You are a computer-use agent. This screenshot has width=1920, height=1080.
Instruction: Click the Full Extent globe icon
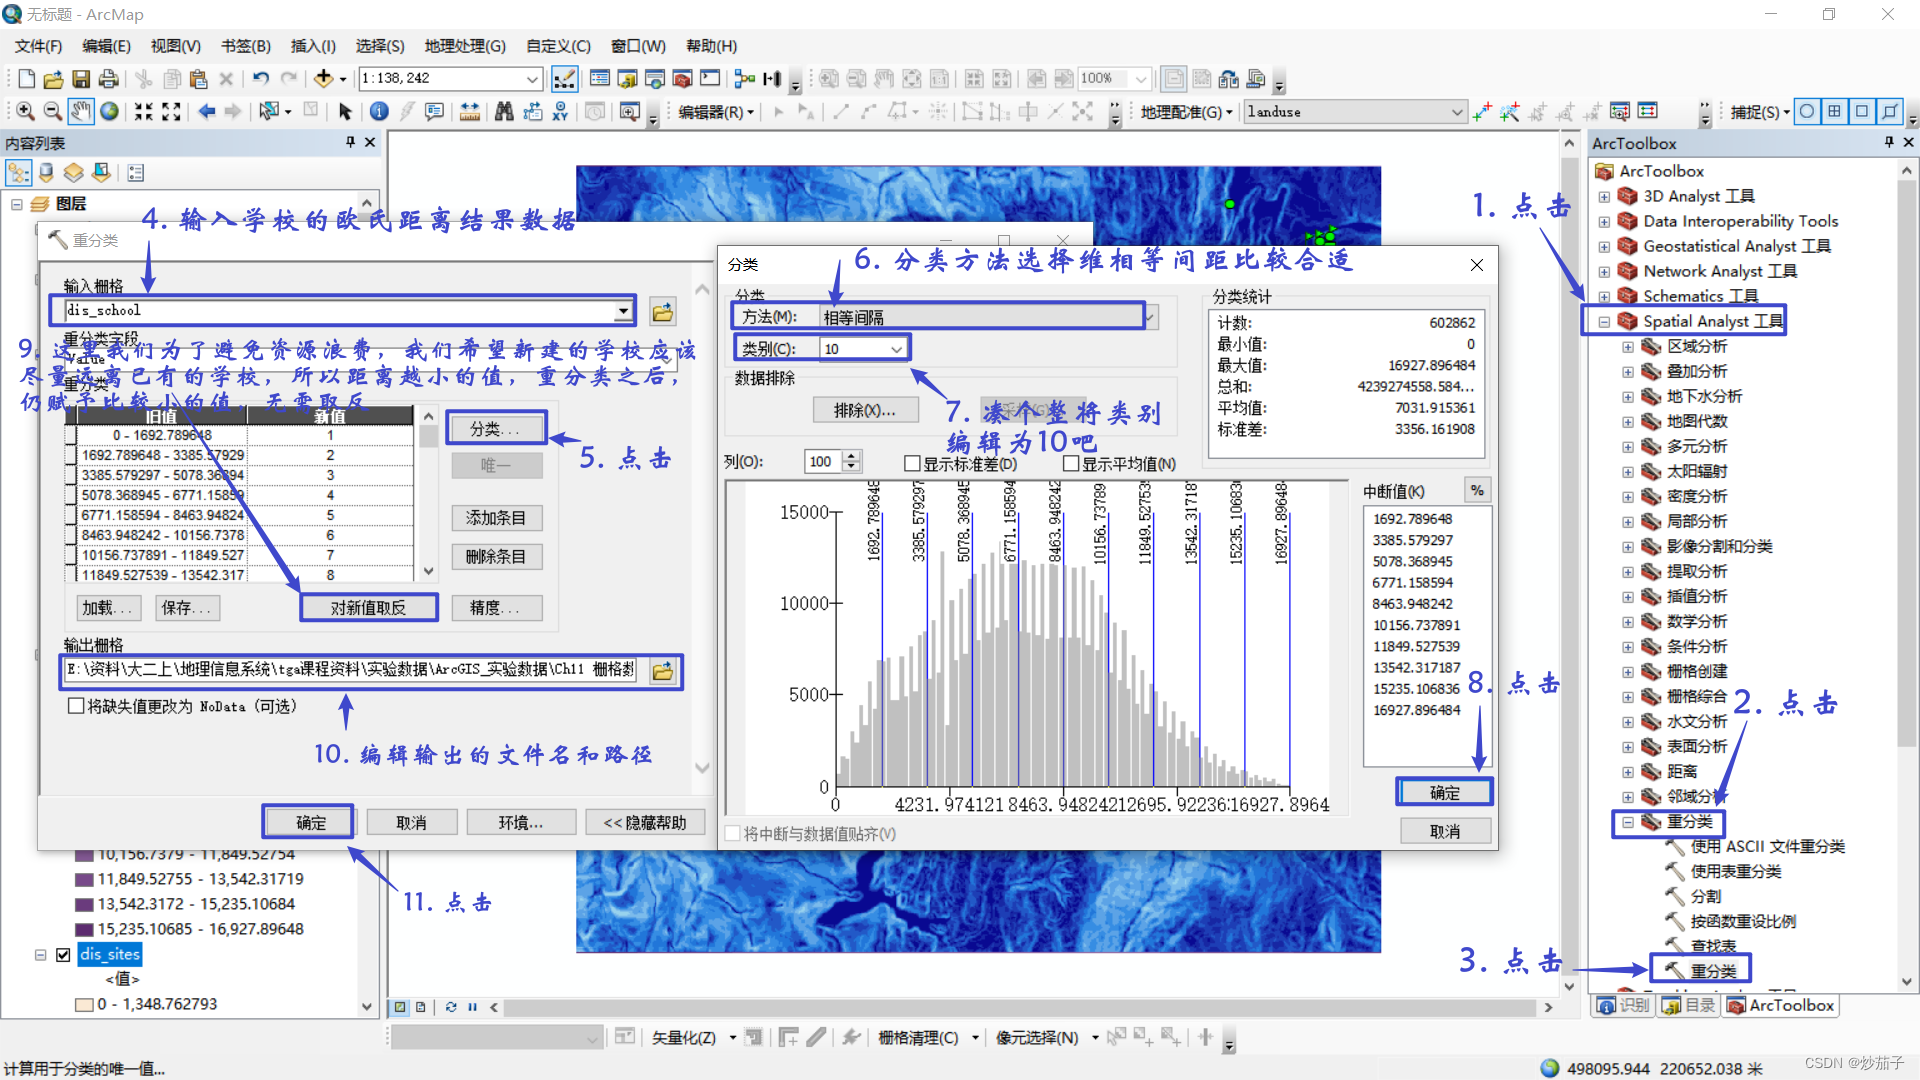[x=109, y=112]
